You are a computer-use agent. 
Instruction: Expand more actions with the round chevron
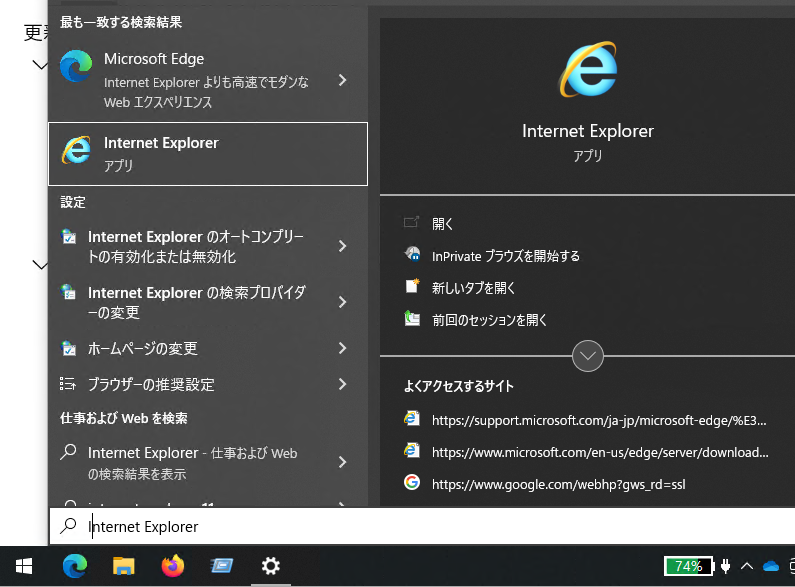[x=588, y=356]
